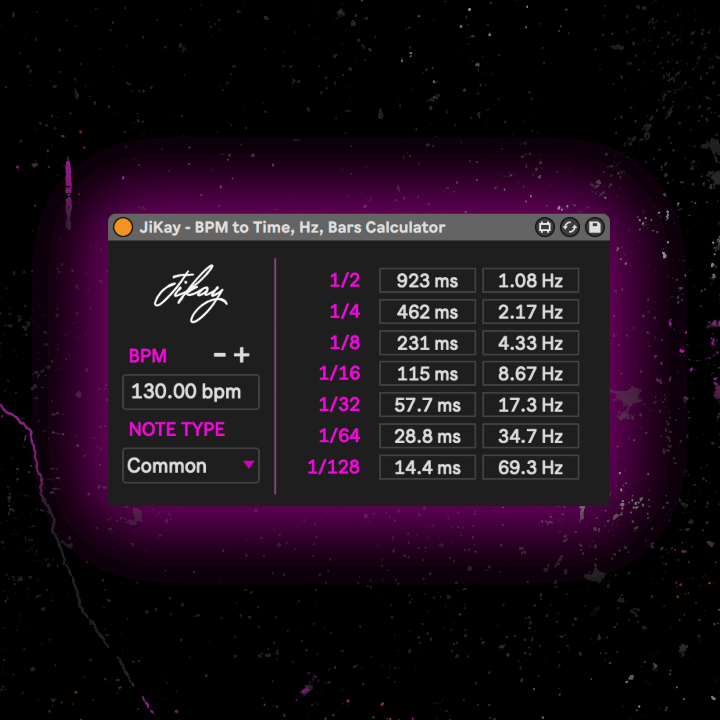Select the 17.3 Hz value box
The image size is (720, 720).
point(530,405)
